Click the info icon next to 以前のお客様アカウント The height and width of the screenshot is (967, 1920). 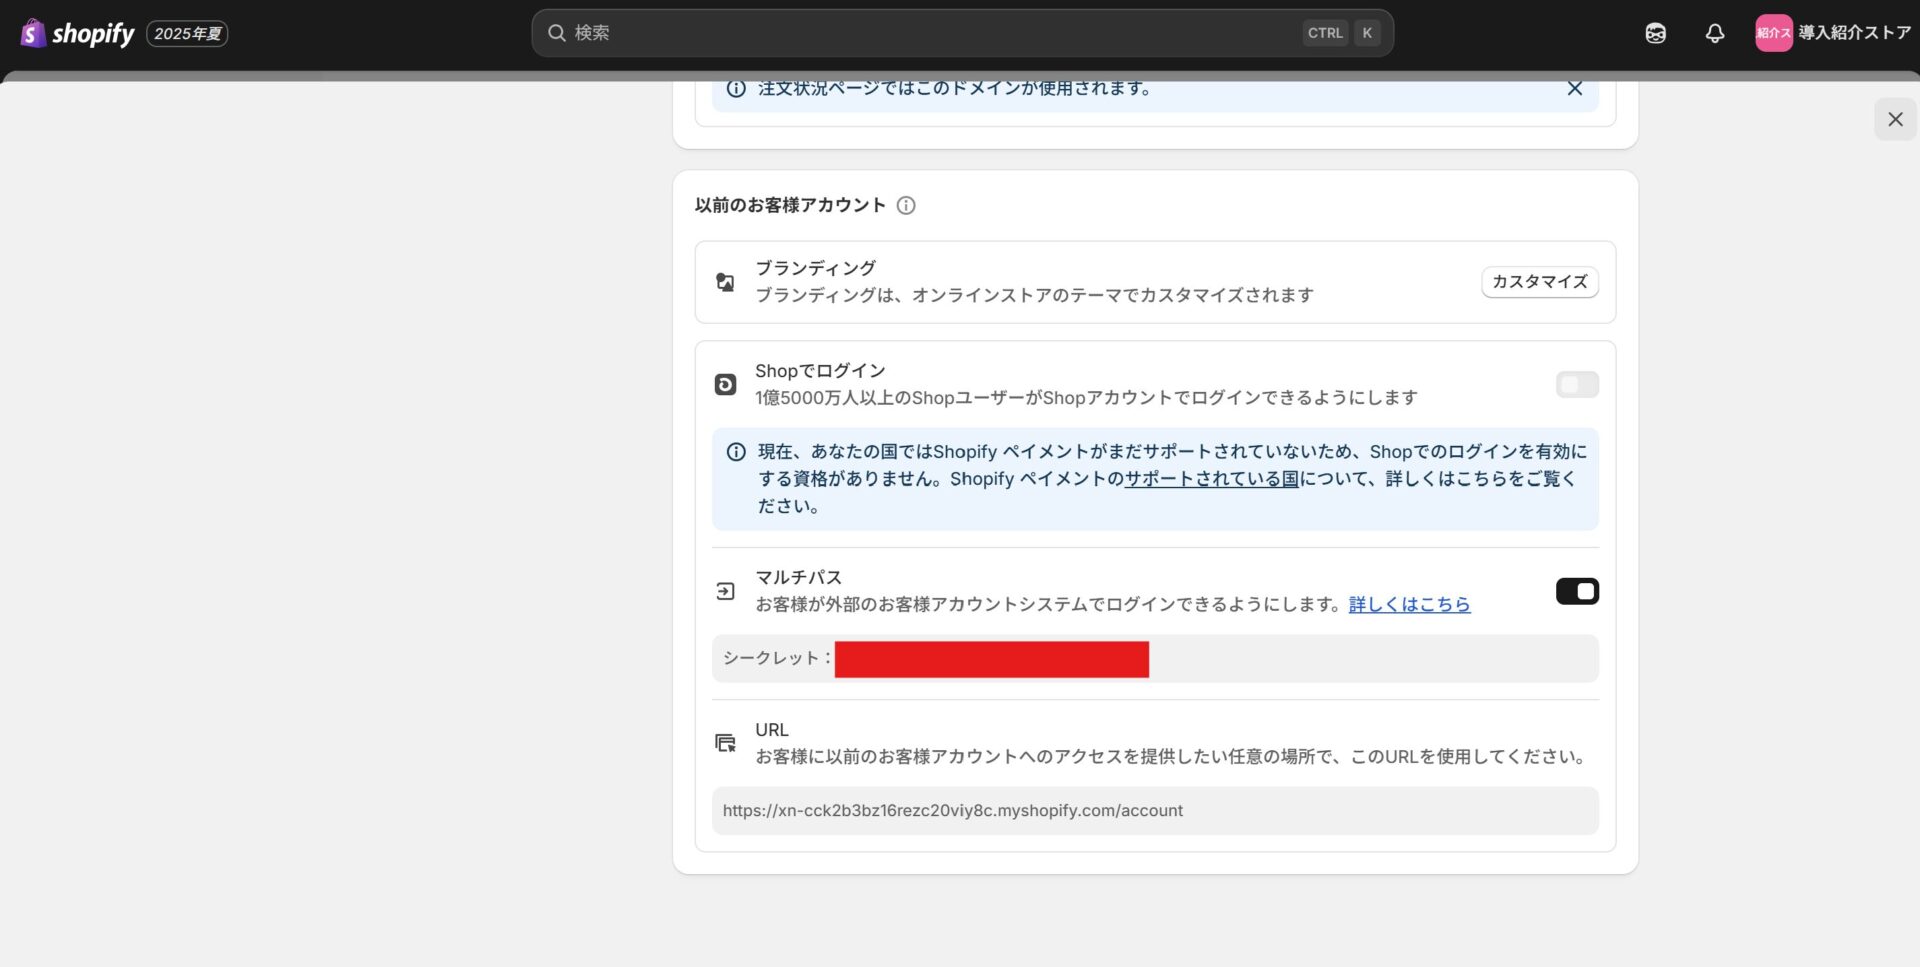point(906,205)
